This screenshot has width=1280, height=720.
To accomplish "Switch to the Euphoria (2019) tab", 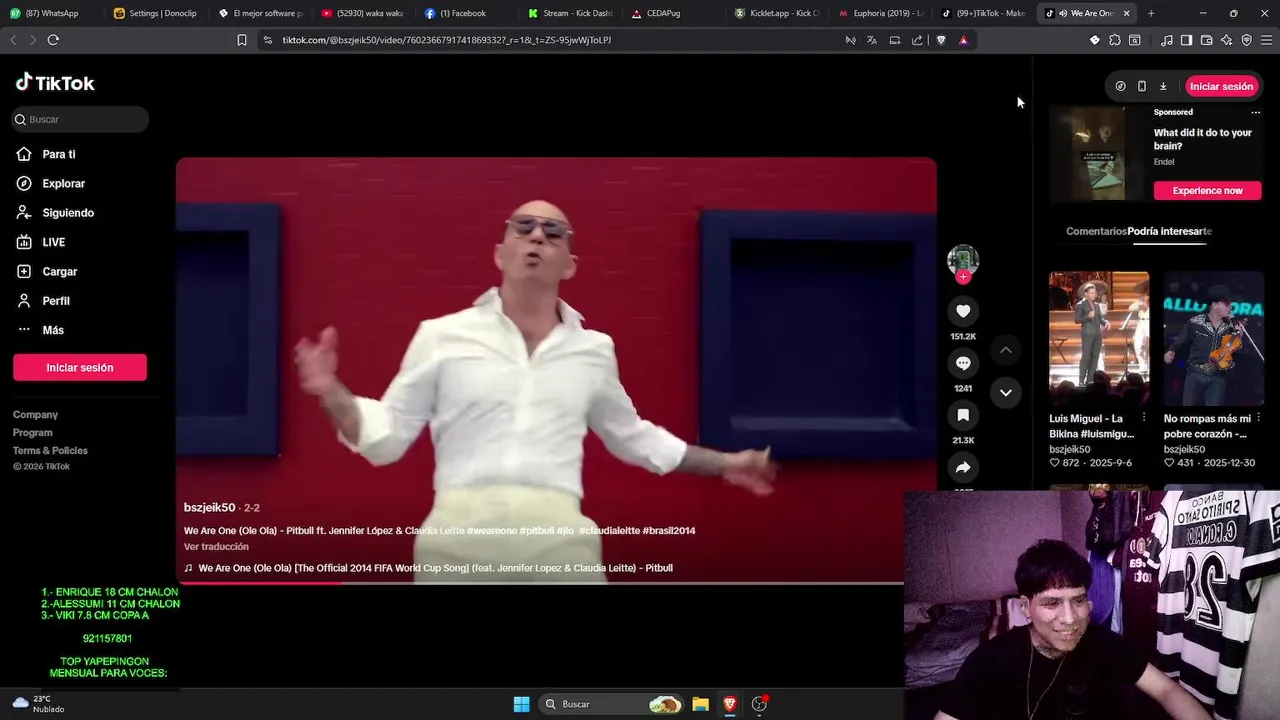I will point(882,13).
